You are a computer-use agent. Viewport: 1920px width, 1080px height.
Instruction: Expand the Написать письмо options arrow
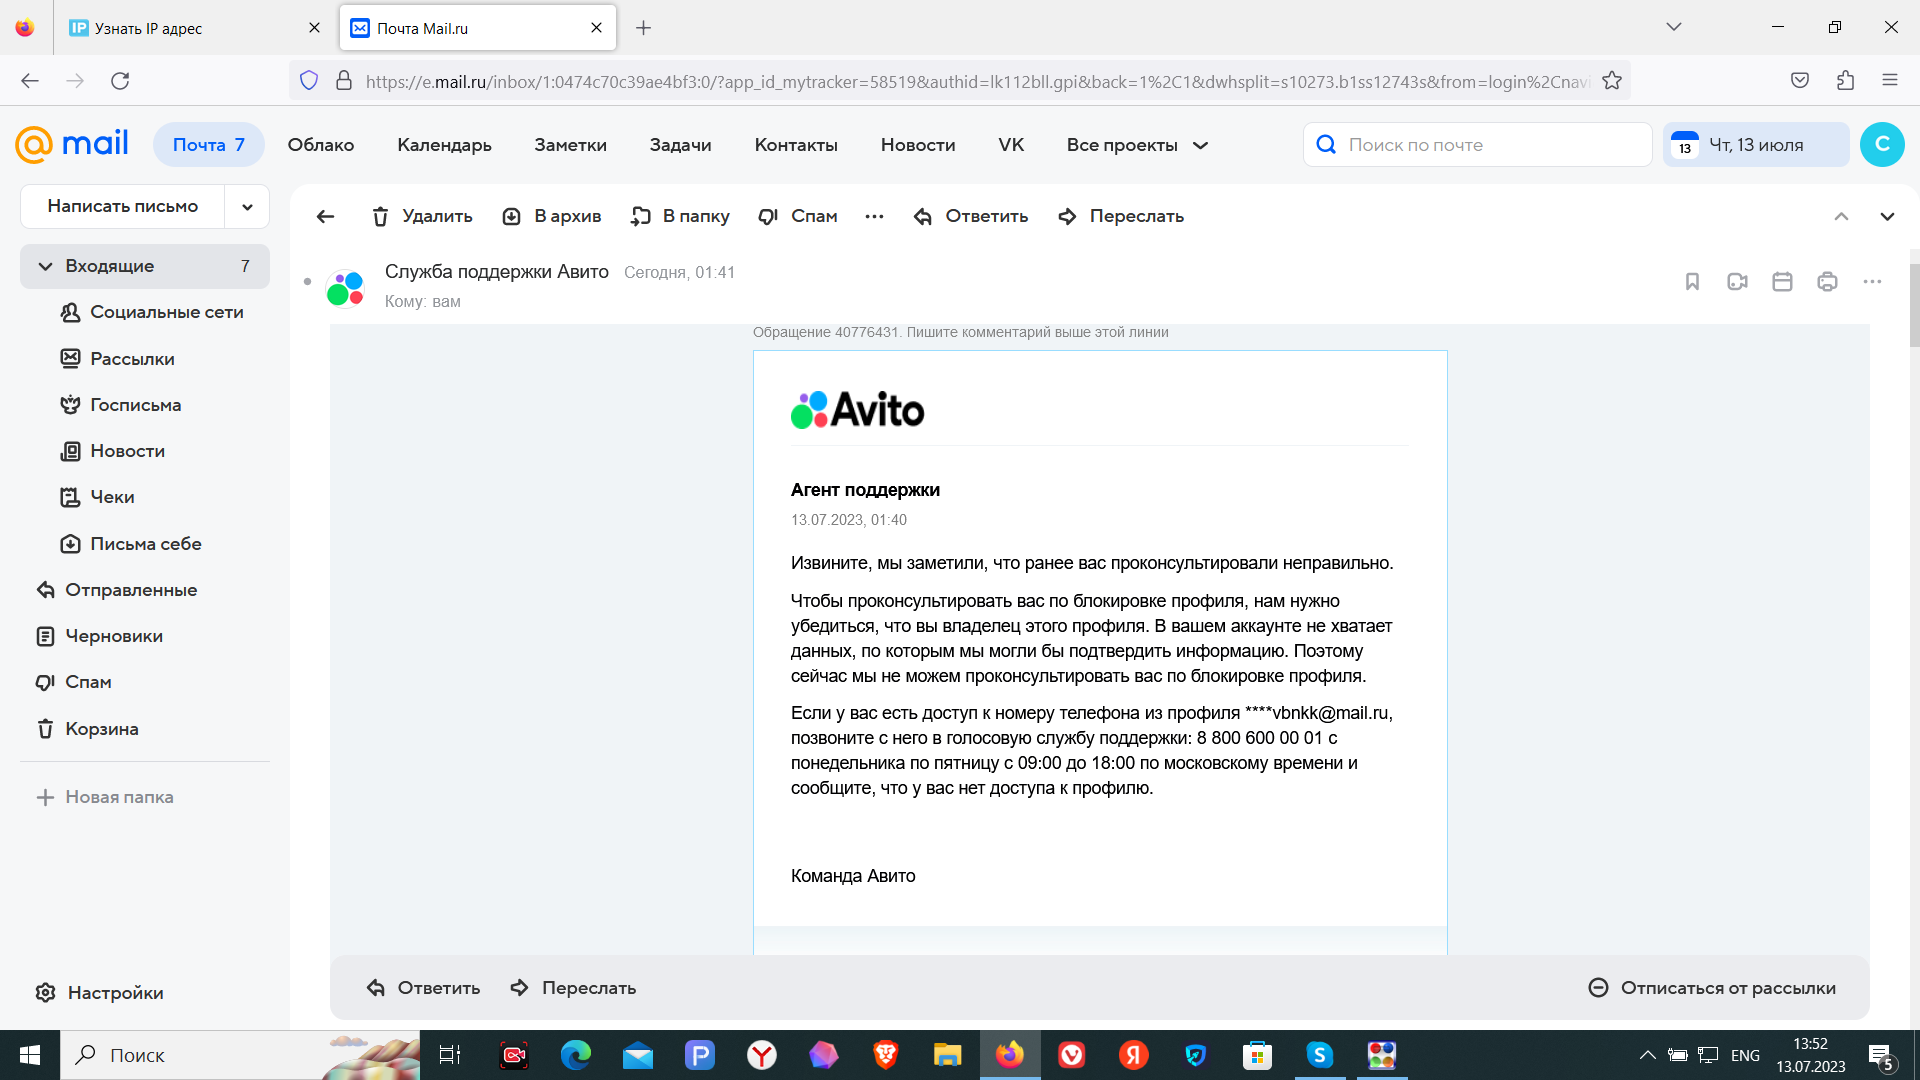[247, 206]
